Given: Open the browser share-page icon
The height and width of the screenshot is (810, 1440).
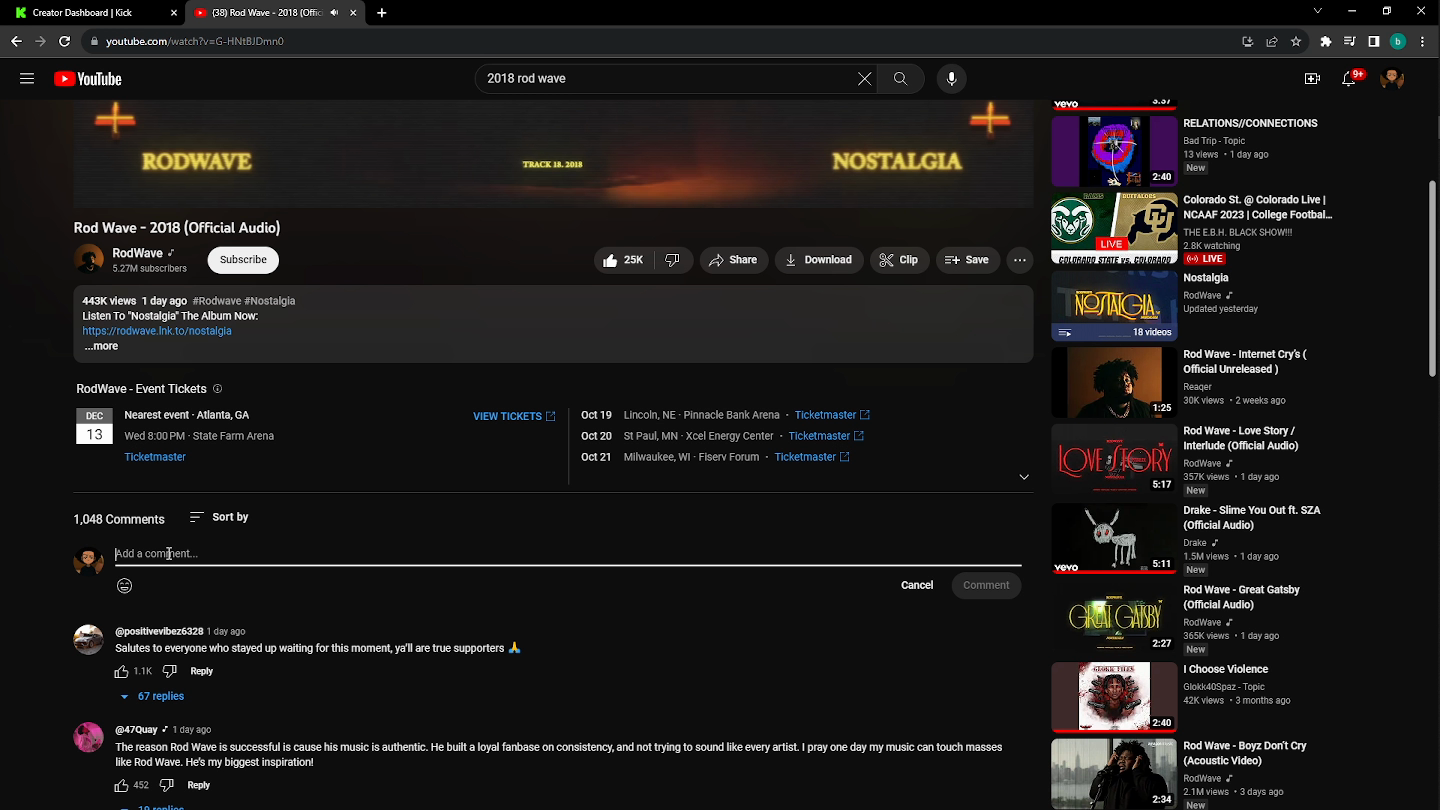Looking at the screenshot, I should click(1272, 41).
